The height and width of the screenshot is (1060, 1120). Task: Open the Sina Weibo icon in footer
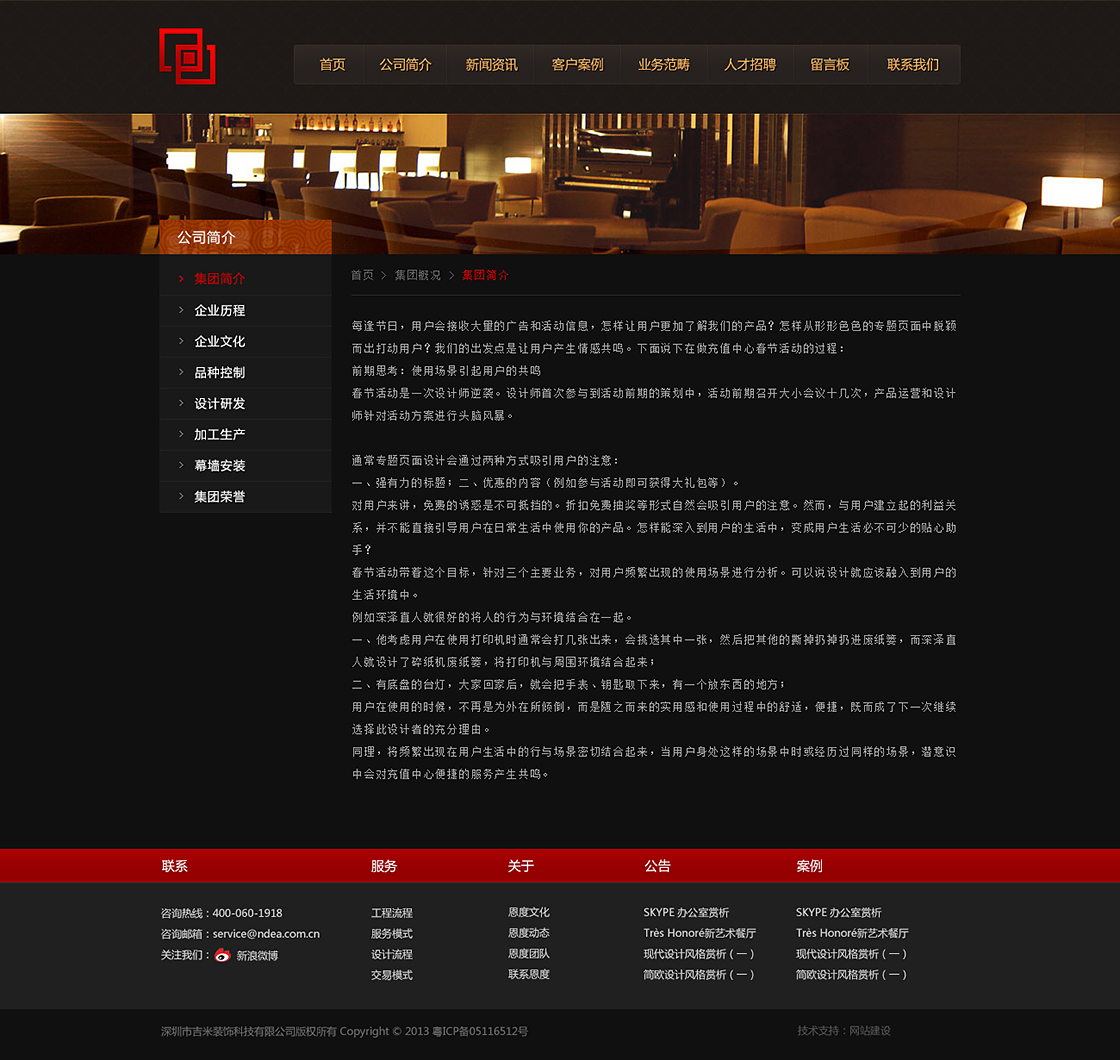(222, 955)
